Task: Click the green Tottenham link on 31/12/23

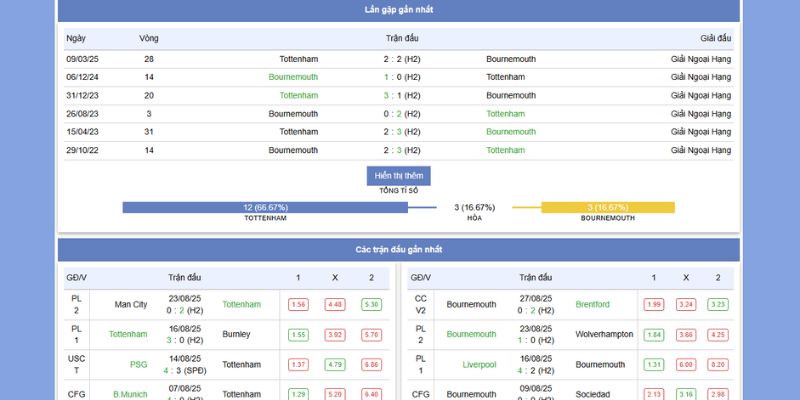Action: coord(298,95)
